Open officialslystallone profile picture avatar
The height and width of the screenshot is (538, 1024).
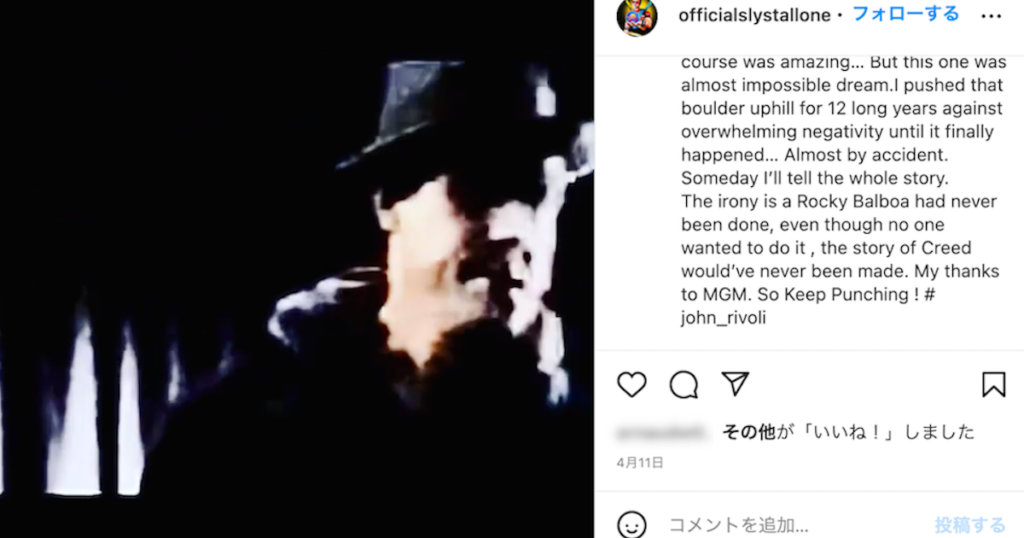[x=637, y=16]
